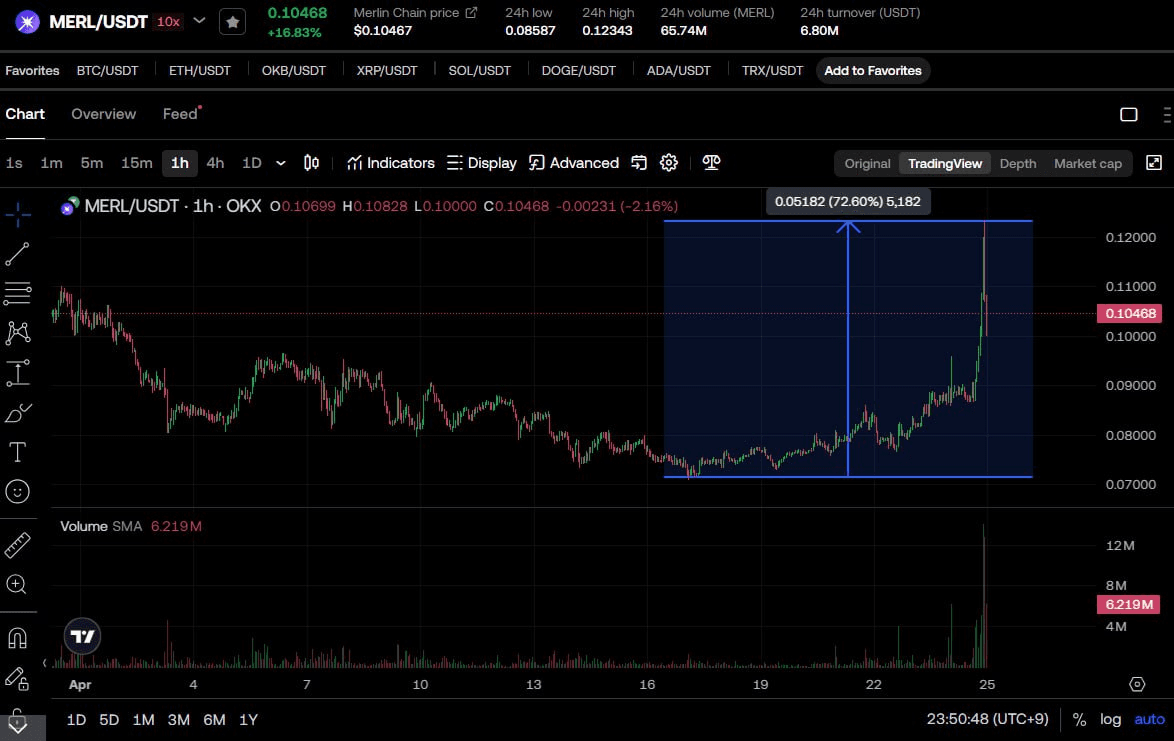Viewport: 1174px width, 741px height.
Task: Select the 1s timeframe
Action: pos(14,163)
